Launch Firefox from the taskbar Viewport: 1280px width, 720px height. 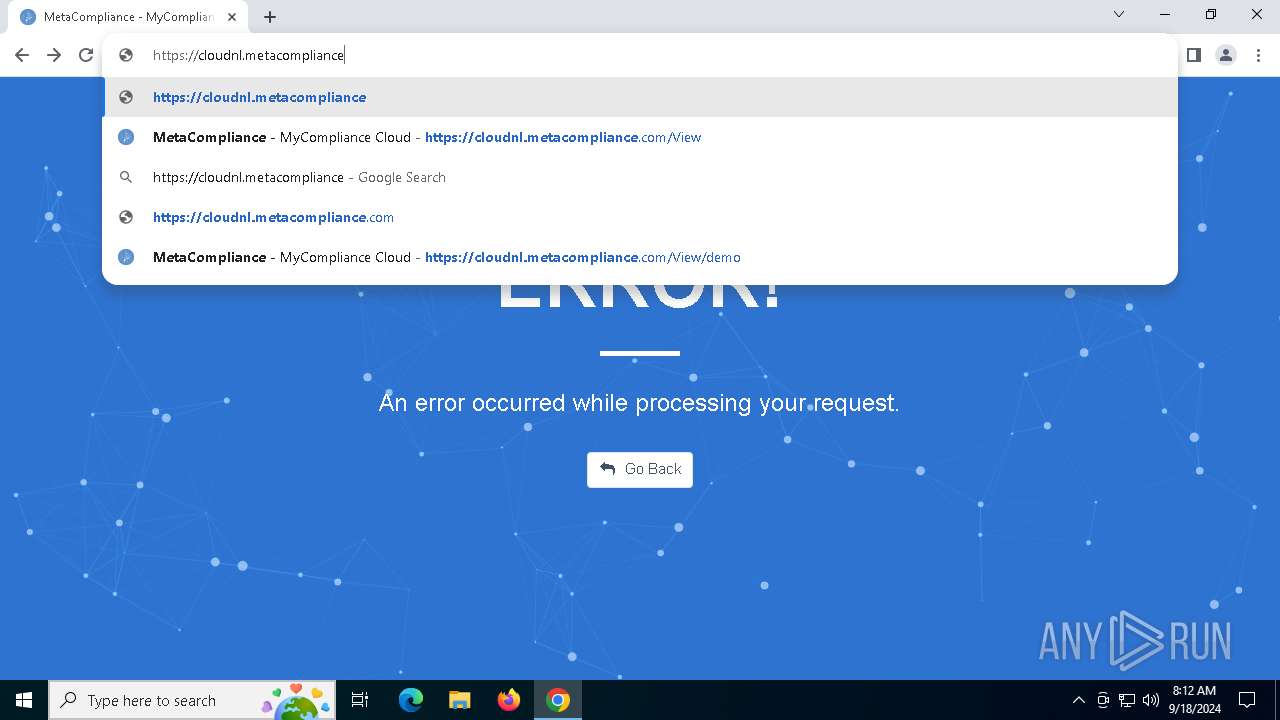pyautogui.click(x=509, y=700)
